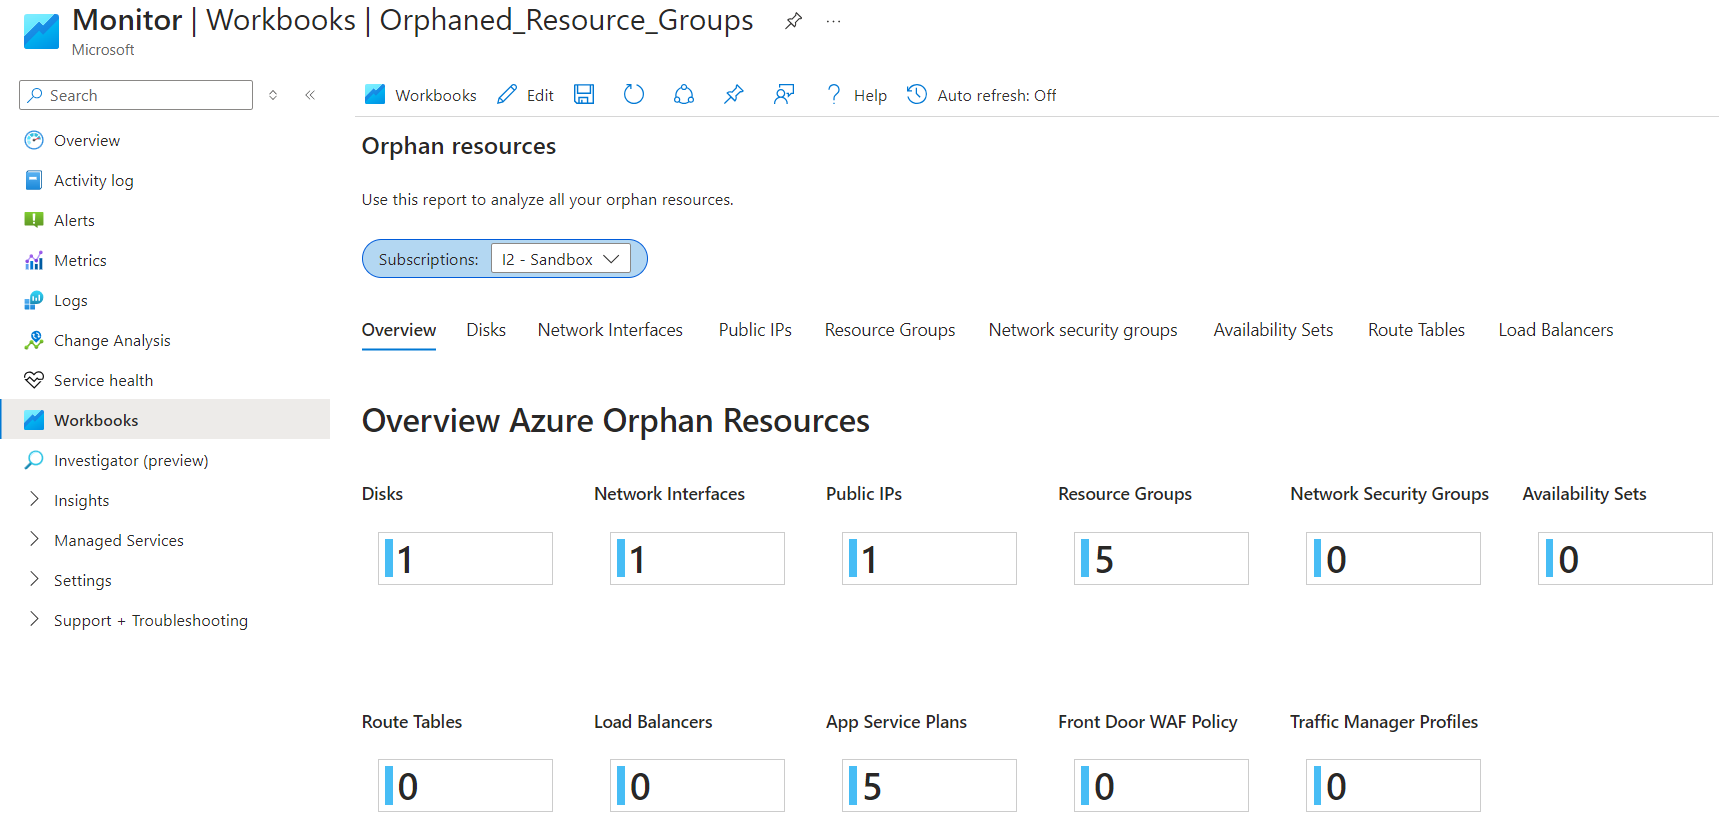Switch to the Disks tab
The image size is (1719, 821).
pos(486,330)
